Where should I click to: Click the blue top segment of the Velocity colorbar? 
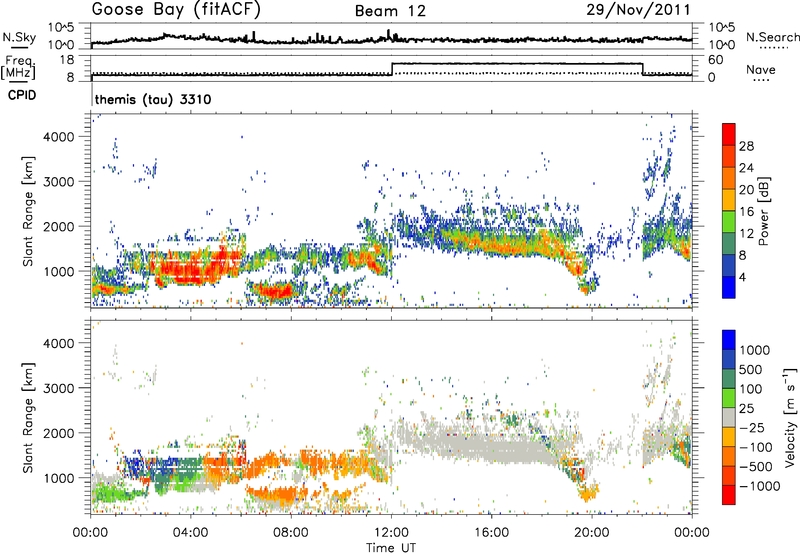(x=729, y=340)
